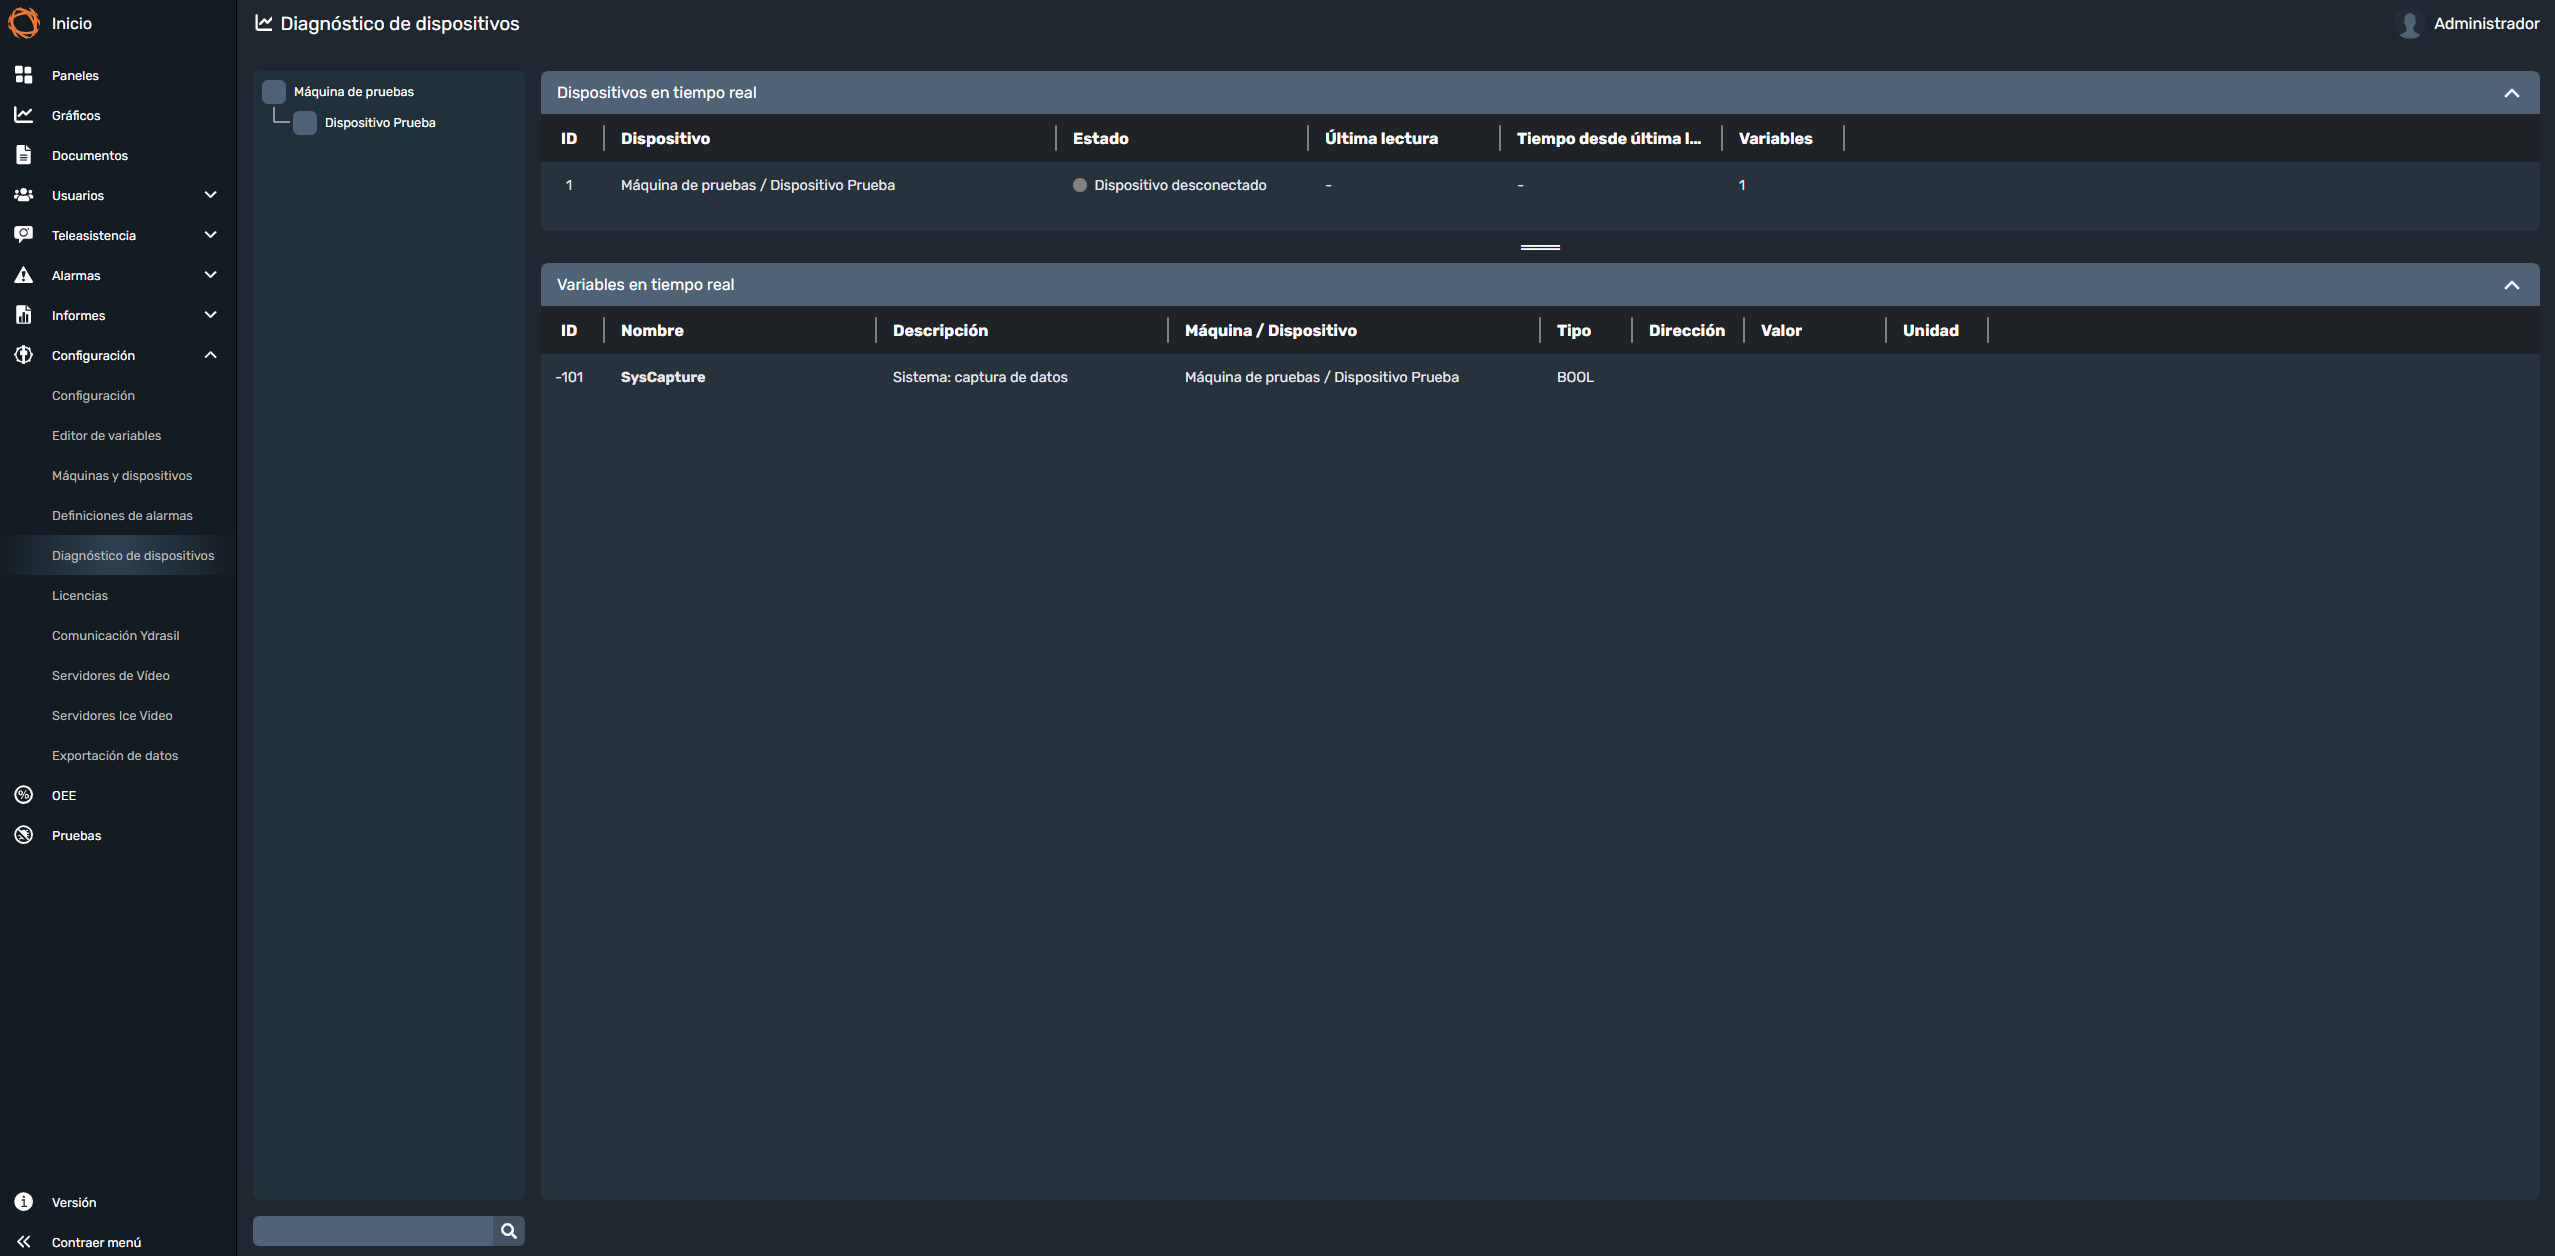Viewport: 2555px width, 1256px height.
Task: Click the Paneles icon in sidebar
Action: pyautogui.click(x=23, y=75)
